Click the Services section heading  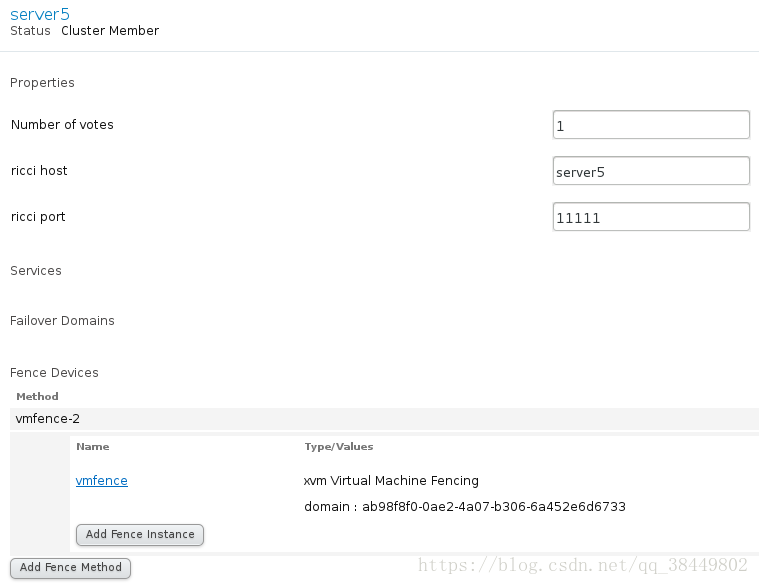[36, 270]
